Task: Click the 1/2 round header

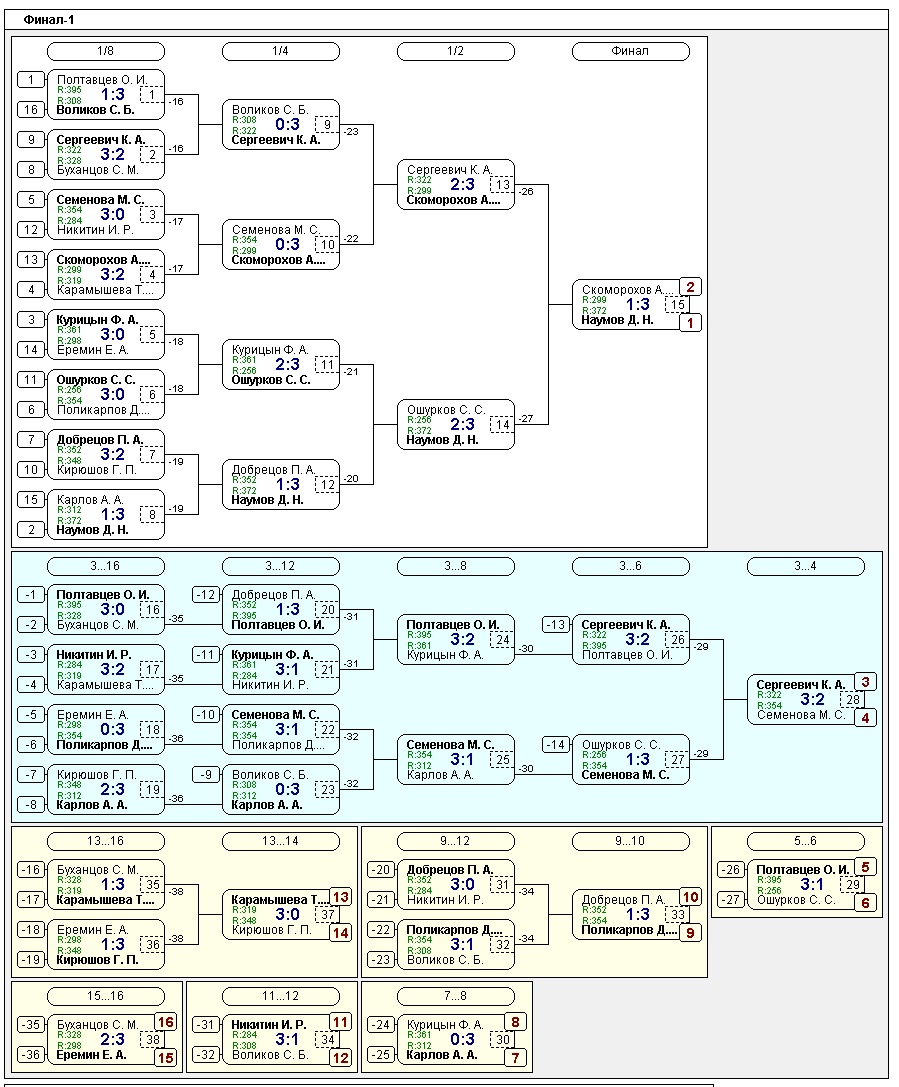Action: pyautogui.click(x=455, y=51)
